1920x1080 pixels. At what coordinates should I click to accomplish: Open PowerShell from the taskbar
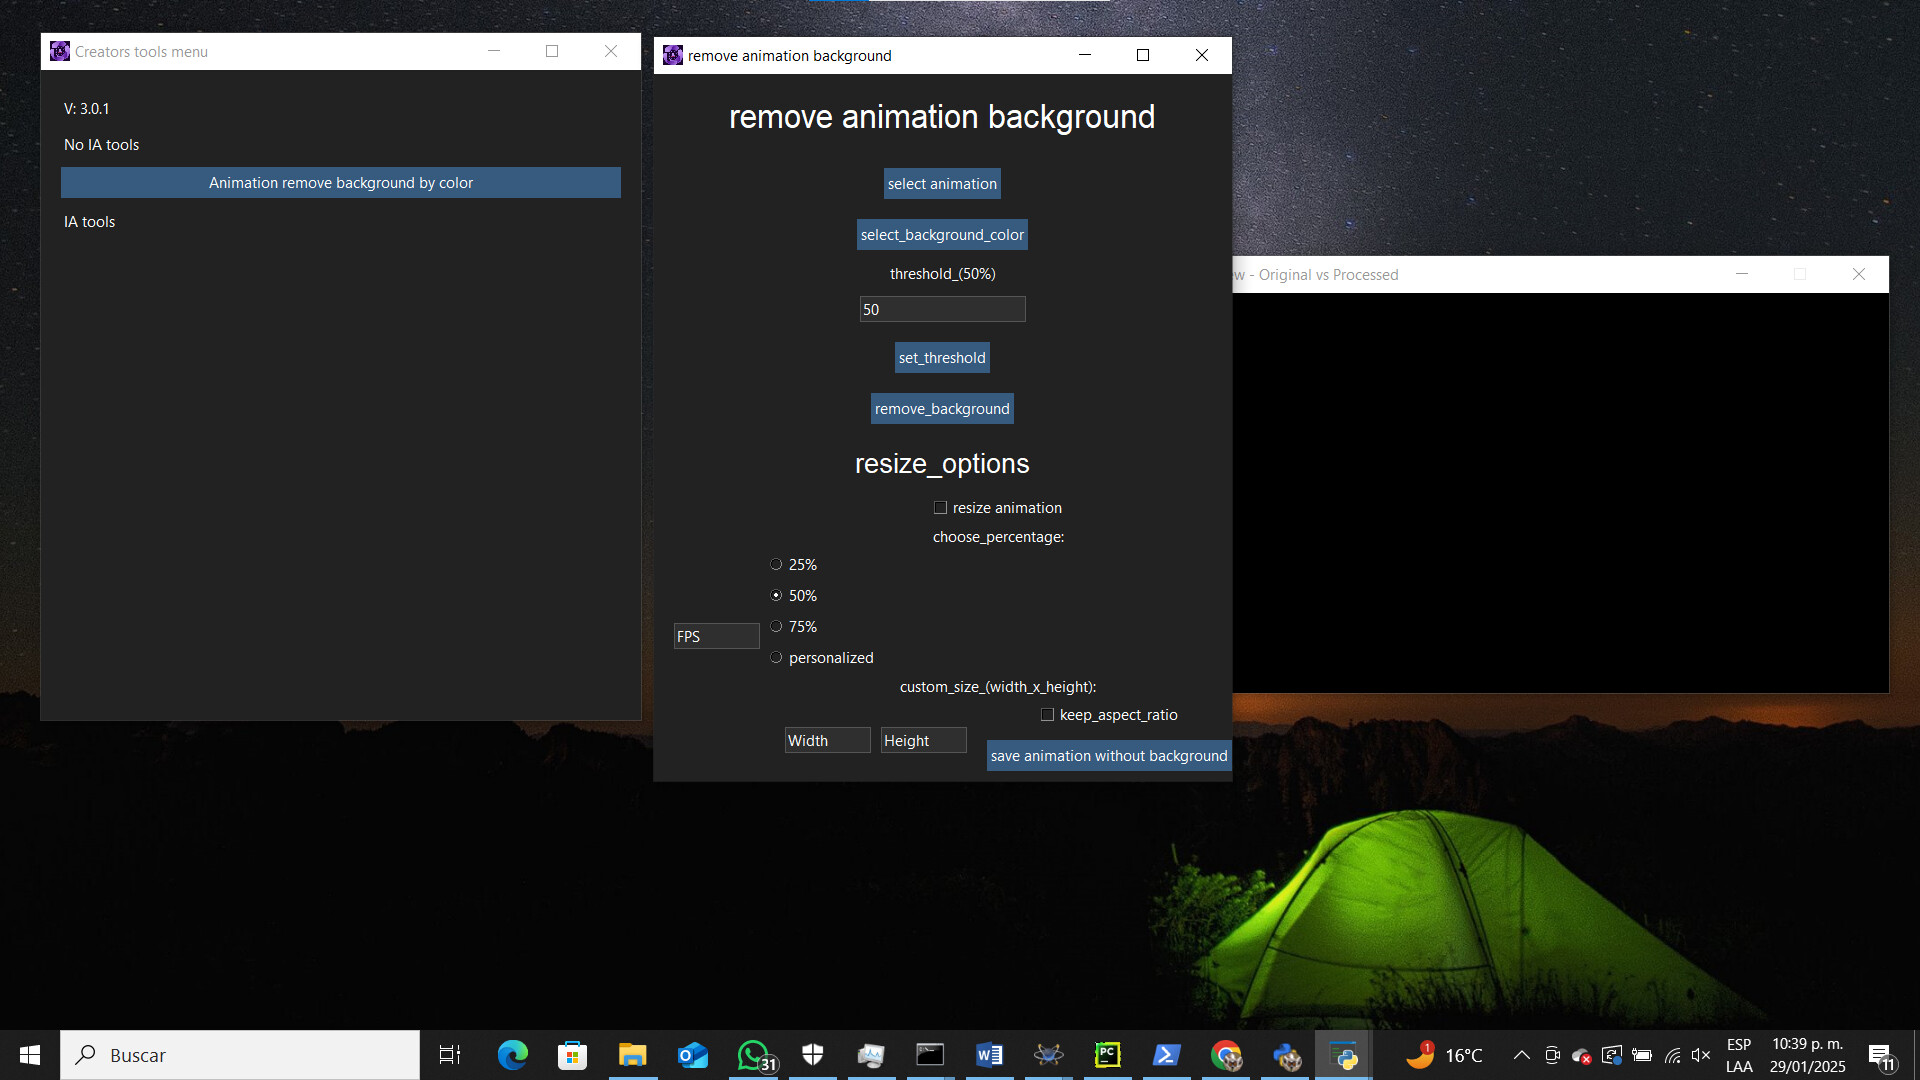pyautogui.click(x=1167, y=1054)
